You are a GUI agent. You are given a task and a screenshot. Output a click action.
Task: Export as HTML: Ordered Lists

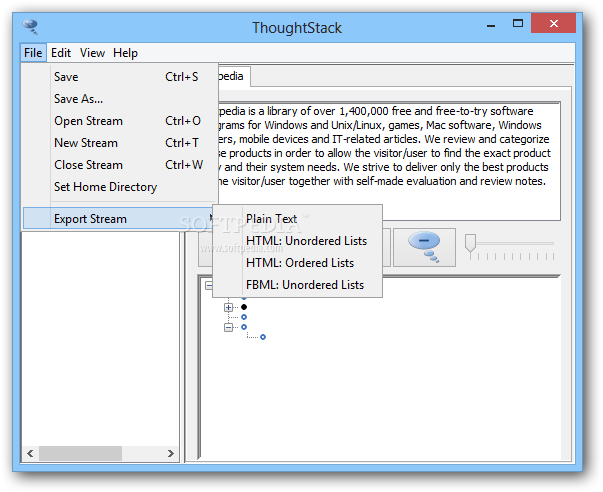point(297,263)
